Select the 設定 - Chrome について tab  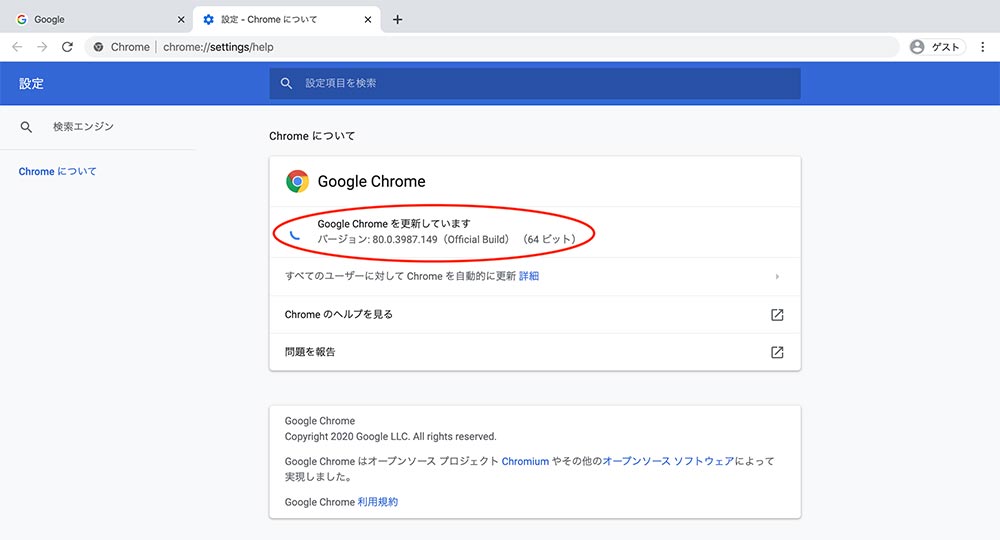pyautogui.click(x=285, y=19)
